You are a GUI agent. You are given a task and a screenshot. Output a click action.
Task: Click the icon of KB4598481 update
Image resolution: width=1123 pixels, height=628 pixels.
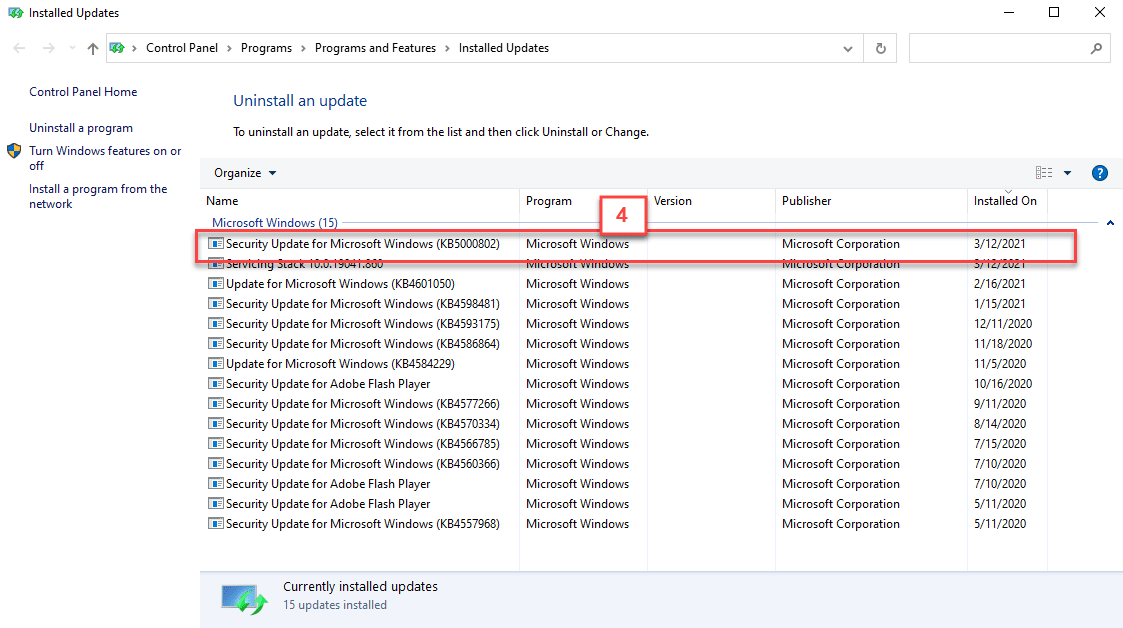216,304
